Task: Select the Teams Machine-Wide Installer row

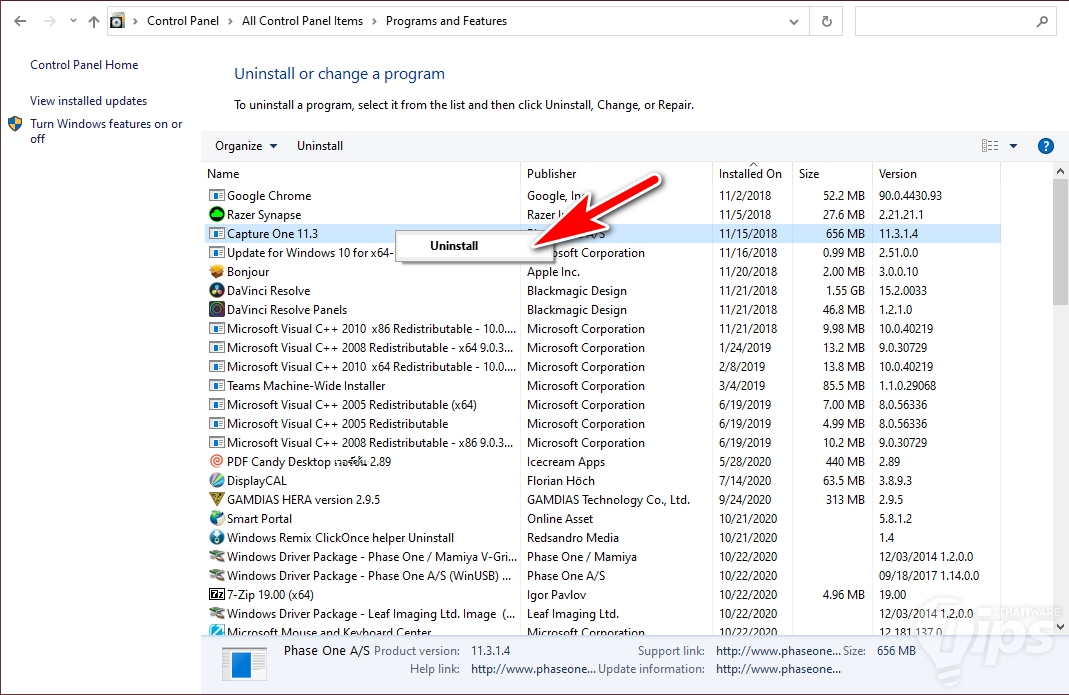Action: coord(603,386)
